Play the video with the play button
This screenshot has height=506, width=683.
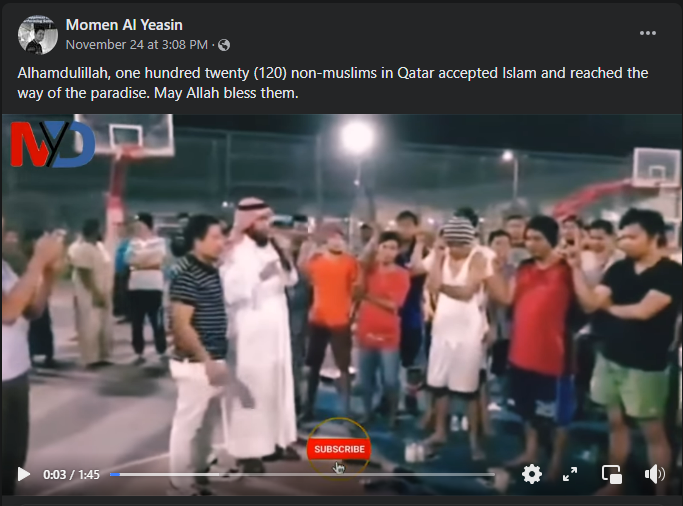(x=24, y=474)
